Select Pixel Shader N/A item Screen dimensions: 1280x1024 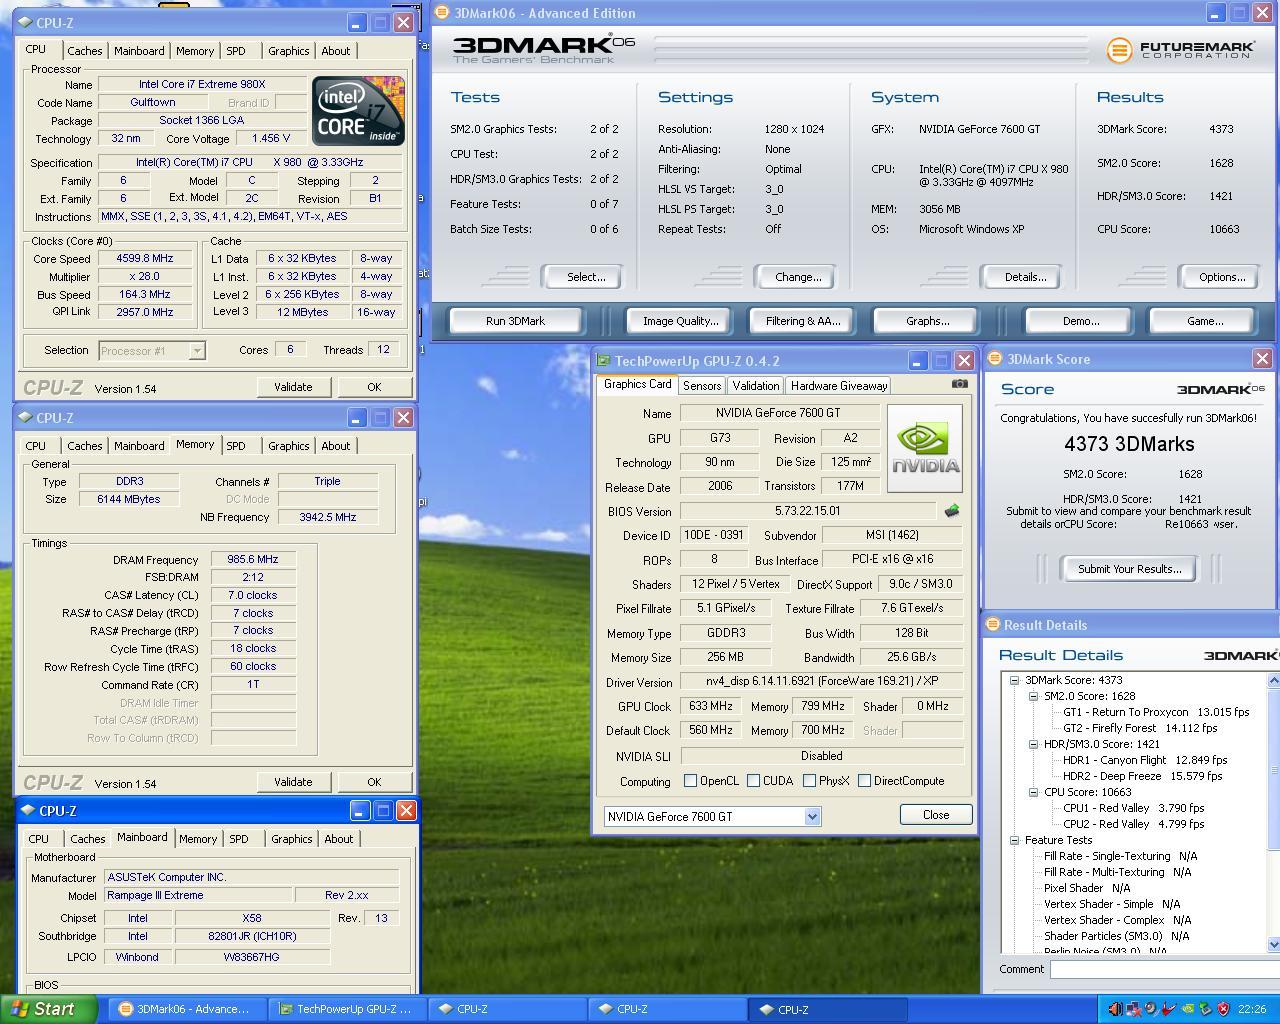point(1087,888)
